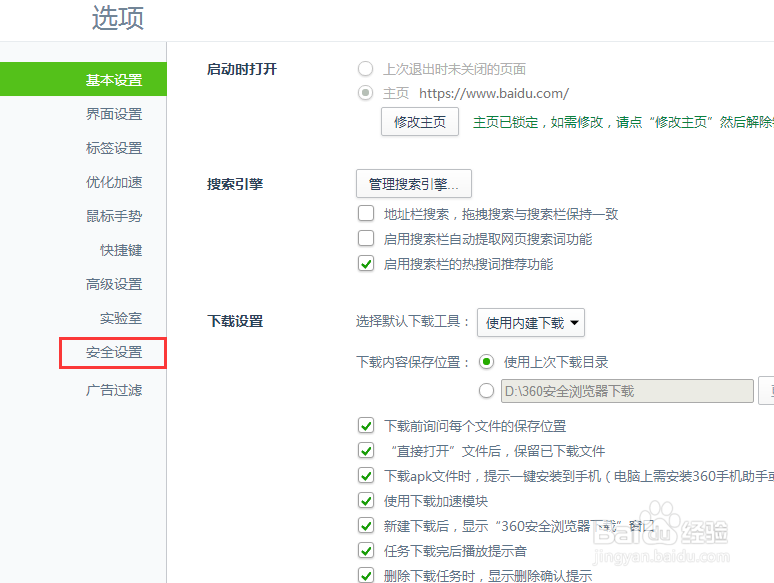Uncheck 使用下载加速模块
Viewport: 774px width, 583px height.
pos(366,501)
